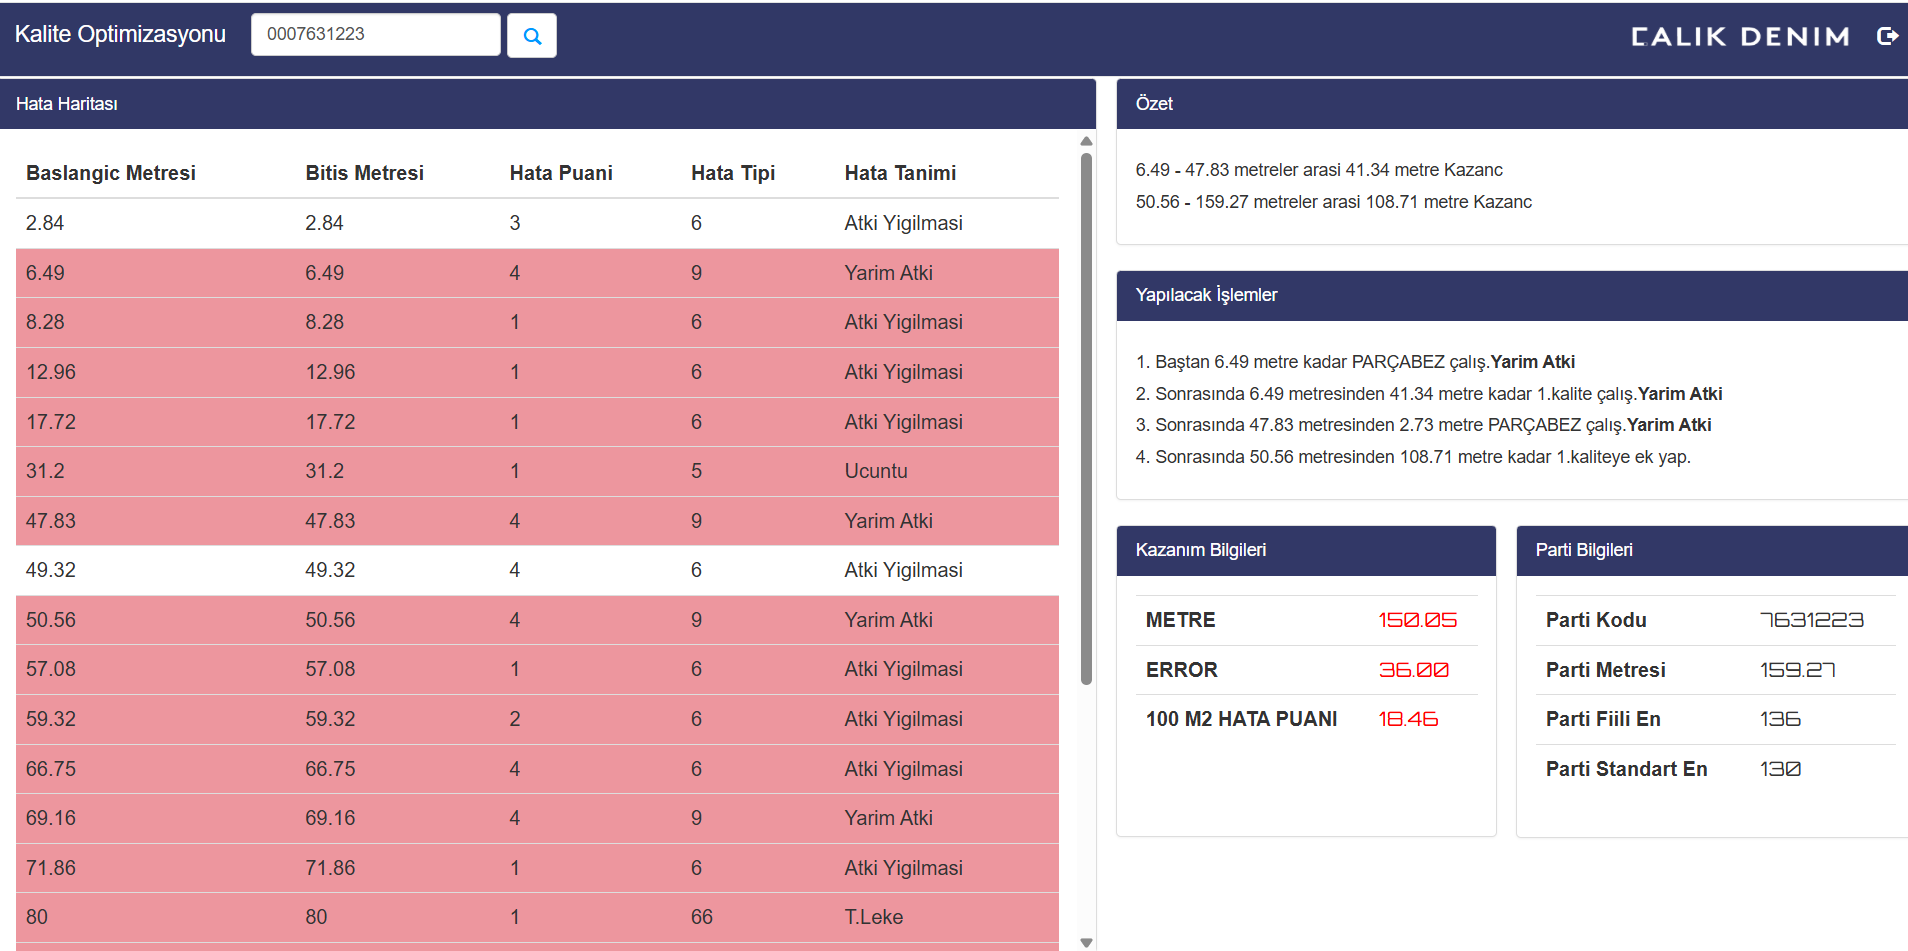
Task: Select the row starting at 2.84
Action: 537,223
